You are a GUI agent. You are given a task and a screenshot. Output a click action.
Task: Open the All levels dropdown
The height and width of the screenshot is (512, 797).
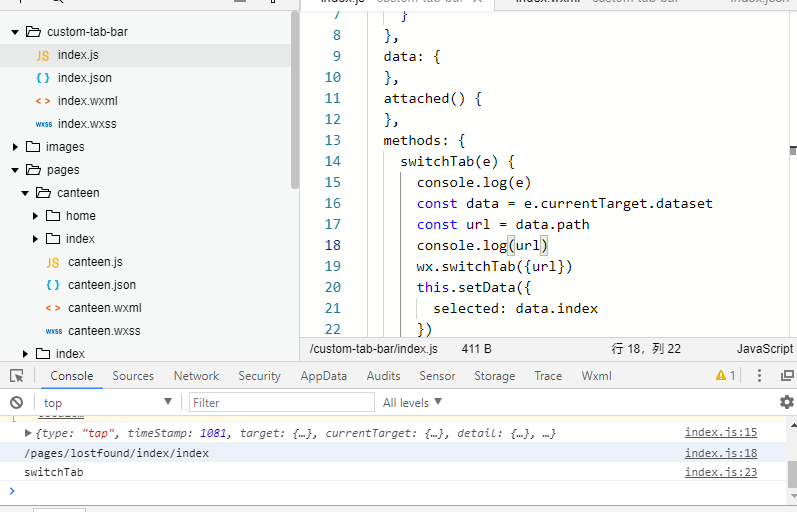coord(412,403)
